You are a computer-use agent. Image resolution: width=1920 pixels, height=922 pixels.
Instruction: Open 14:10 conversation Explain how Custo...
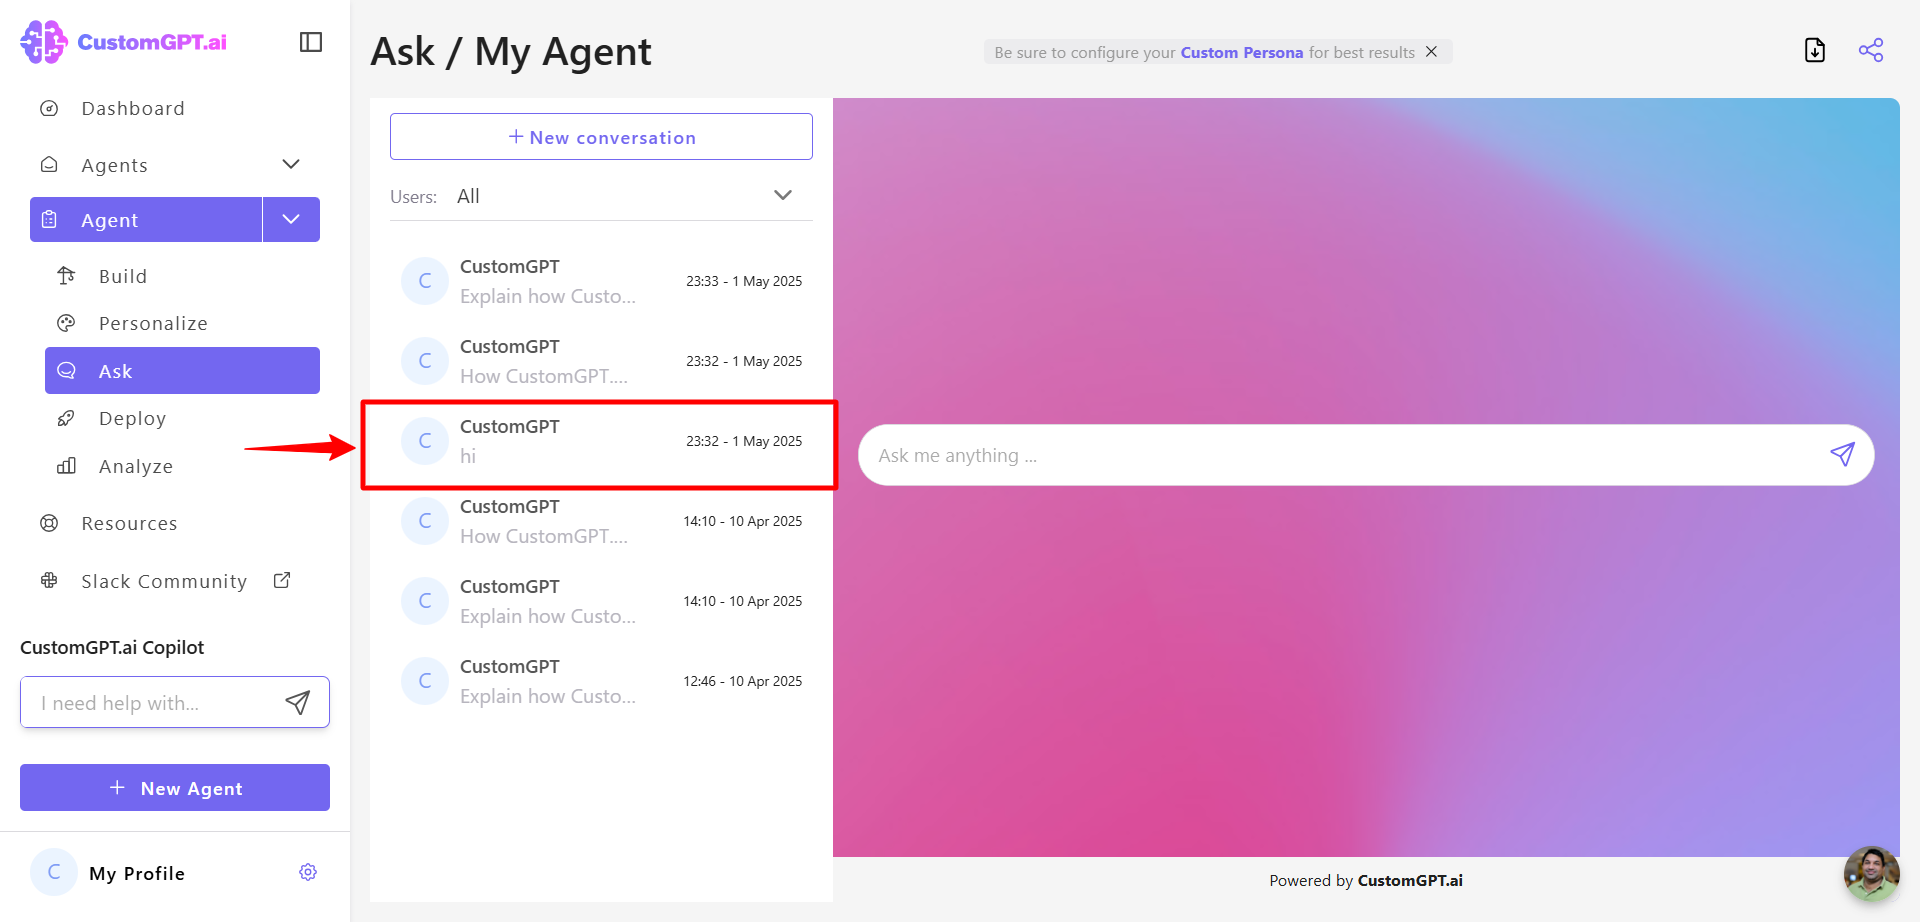pyautogui.click(x=601, y=601)
